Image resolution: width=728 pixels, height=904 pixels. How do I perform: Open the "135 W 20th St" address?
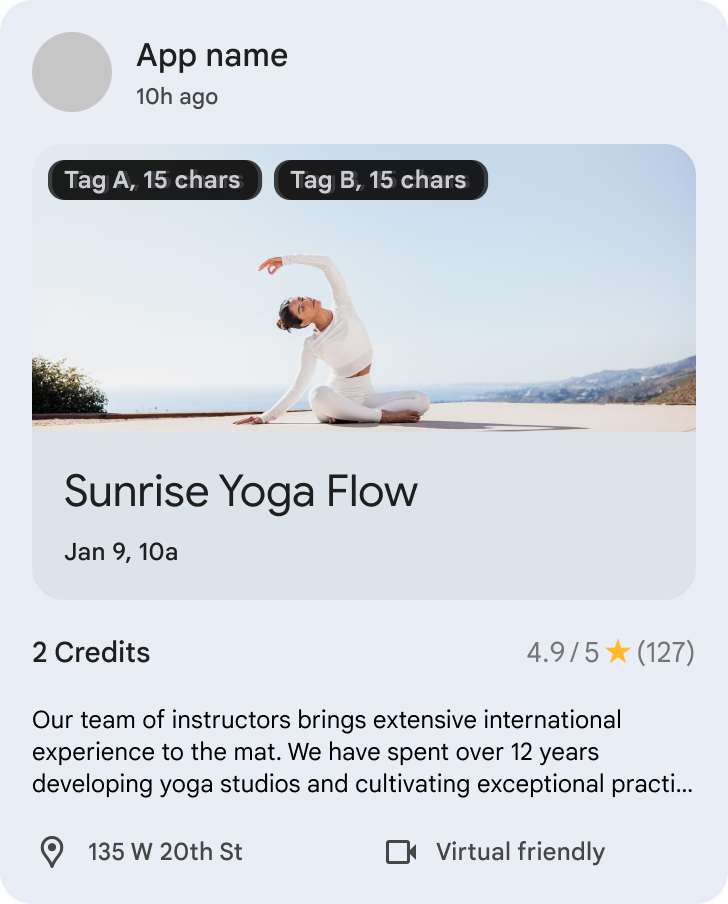point(165,852)
